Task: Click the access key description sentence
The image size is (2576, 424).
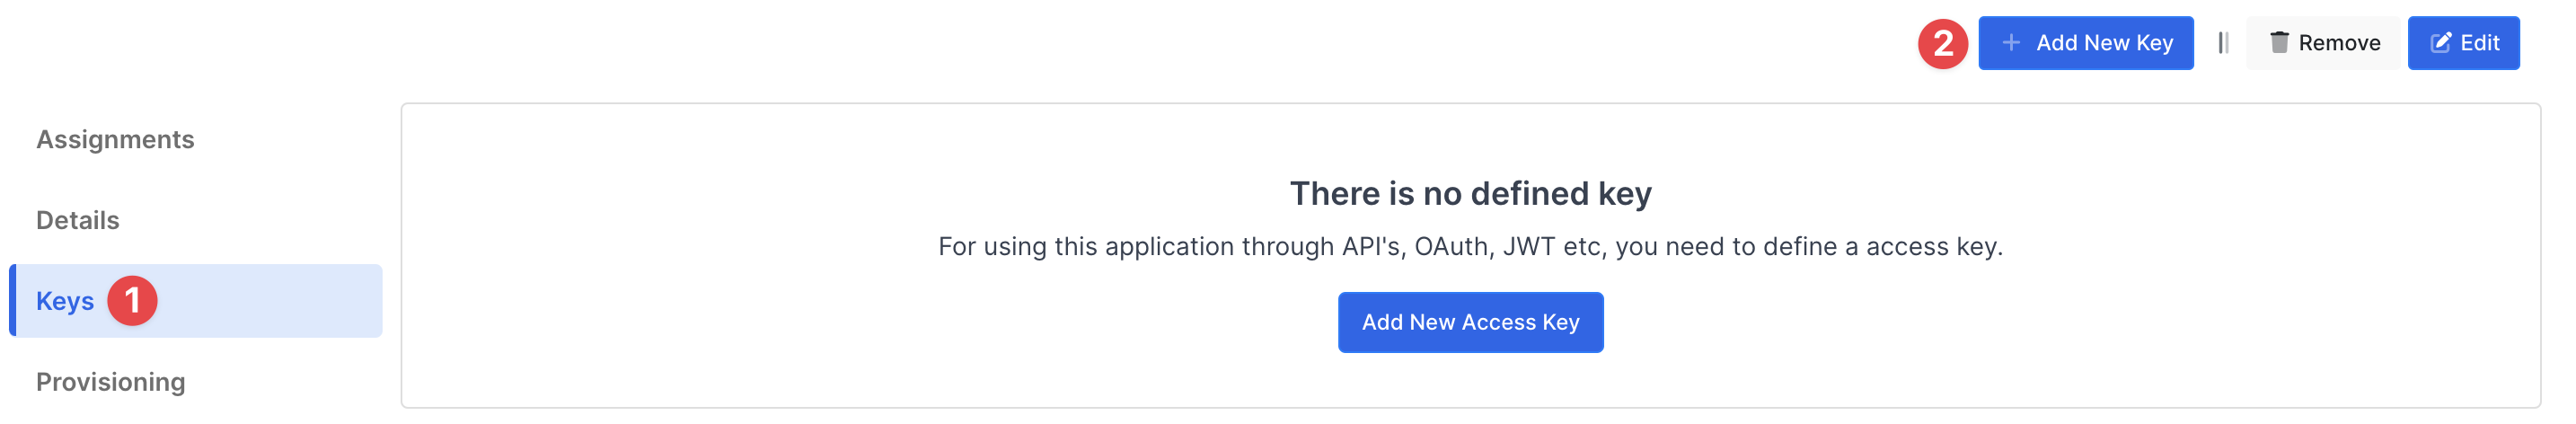Action: click(x=1470, y=247)
